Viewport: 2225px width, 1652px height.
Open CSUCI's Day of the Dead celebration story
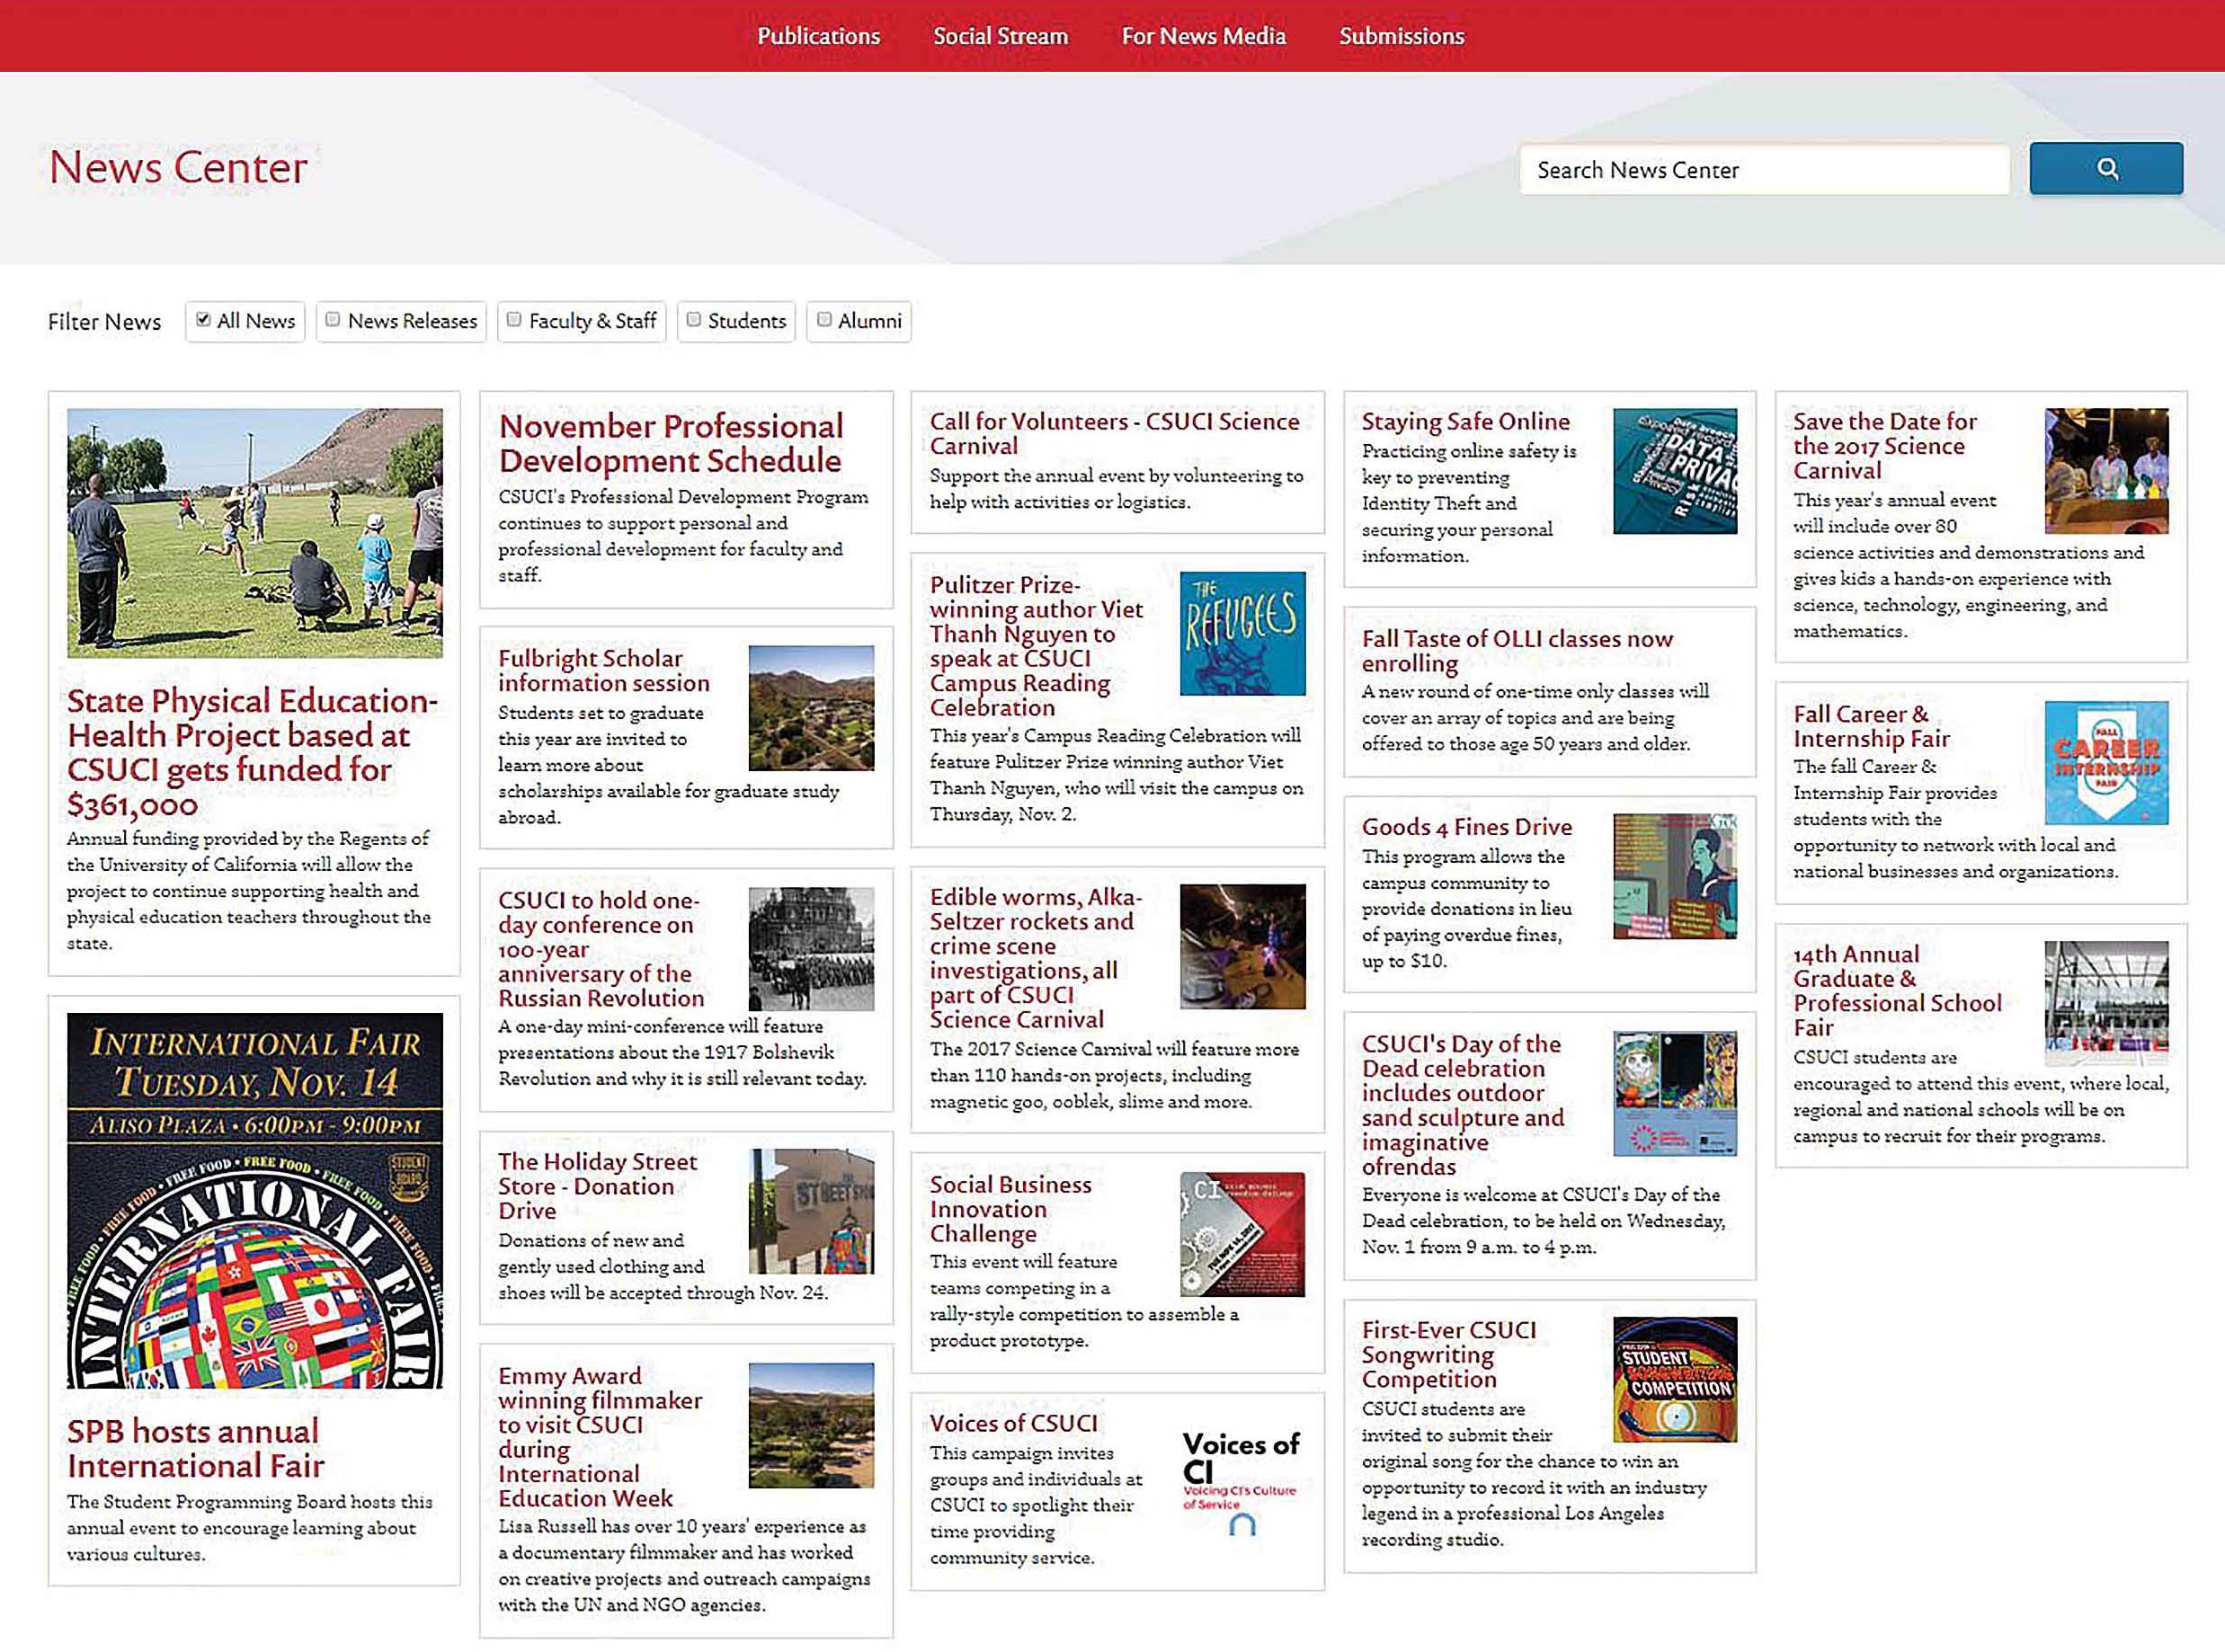1463,1105
